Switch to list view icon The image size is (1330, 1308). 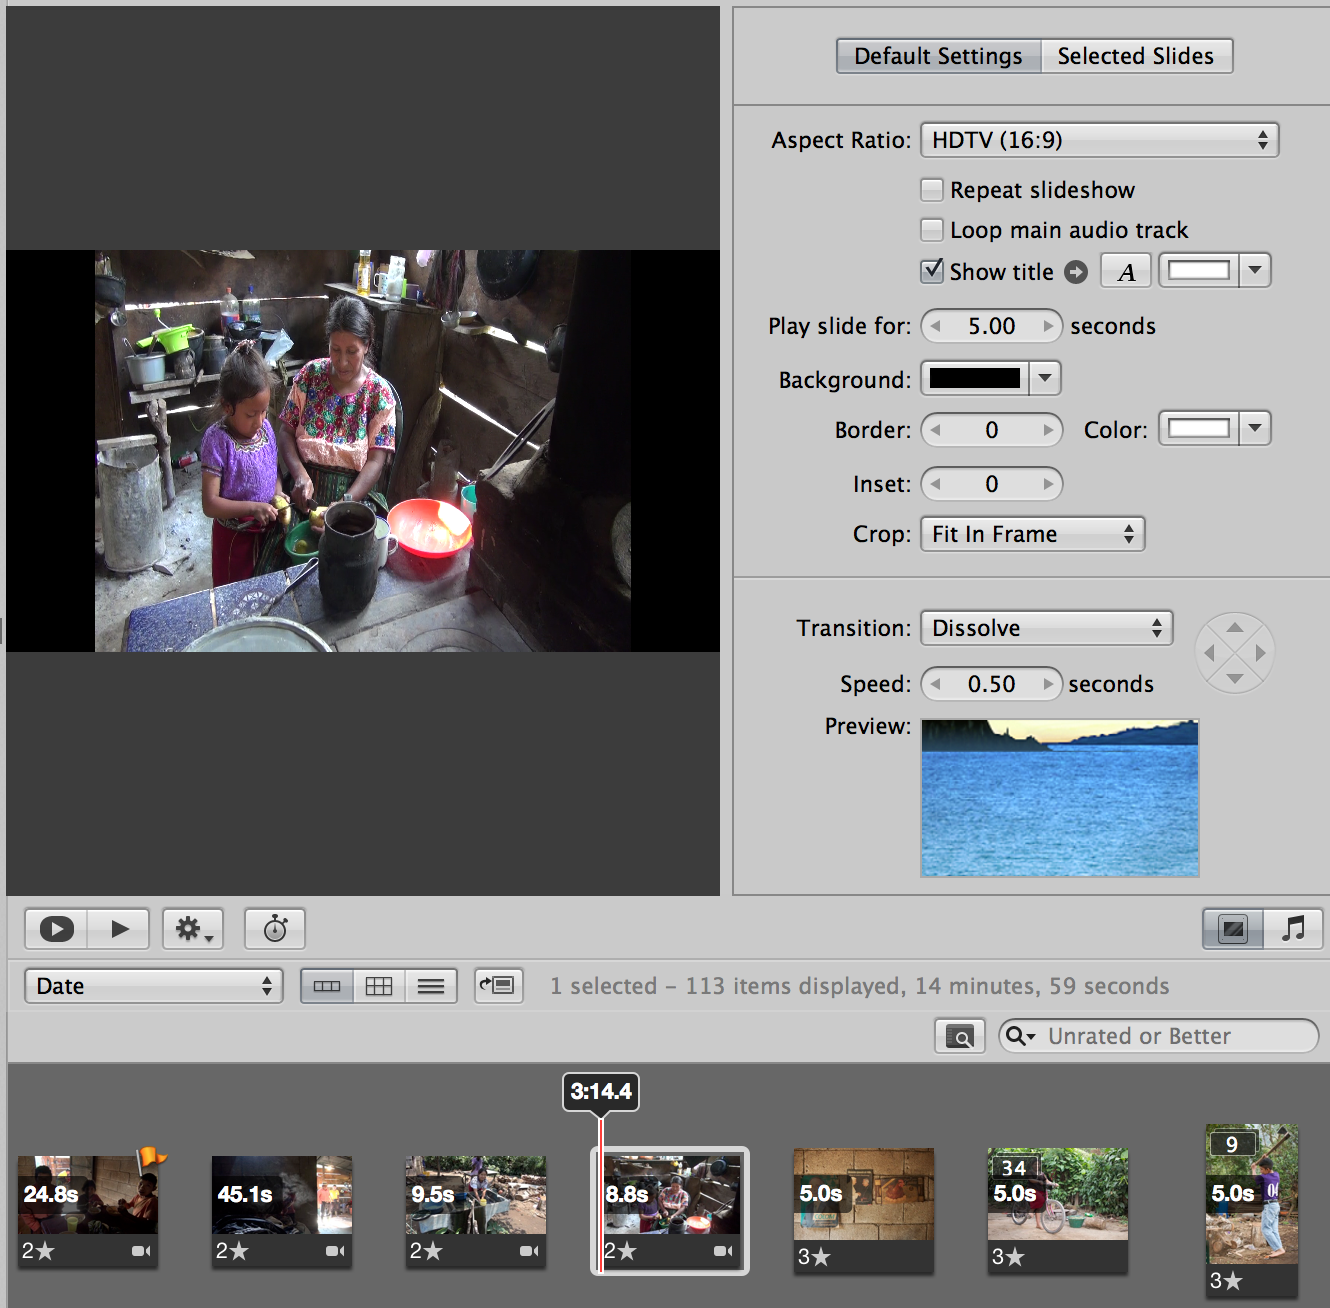pos(431,986)
